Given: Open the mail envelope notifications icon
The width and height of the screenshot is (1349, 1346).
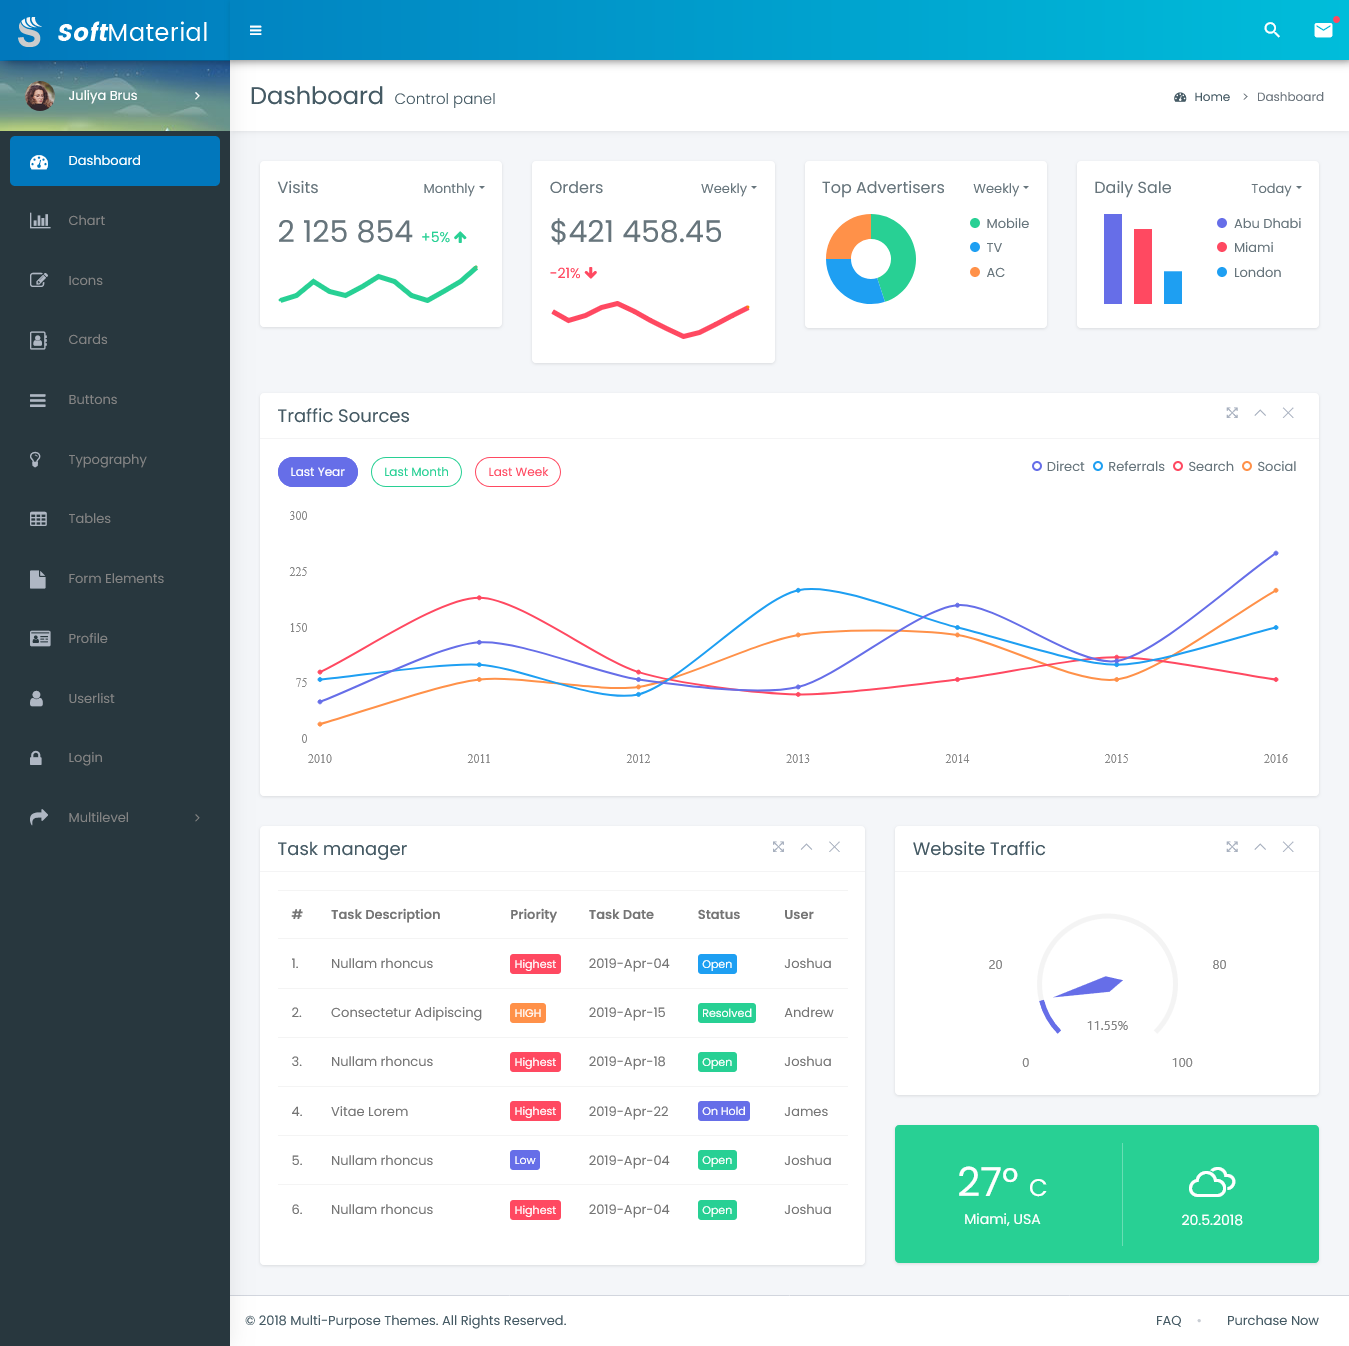Looking at the screenshot, I should [x=1323, y=30].
